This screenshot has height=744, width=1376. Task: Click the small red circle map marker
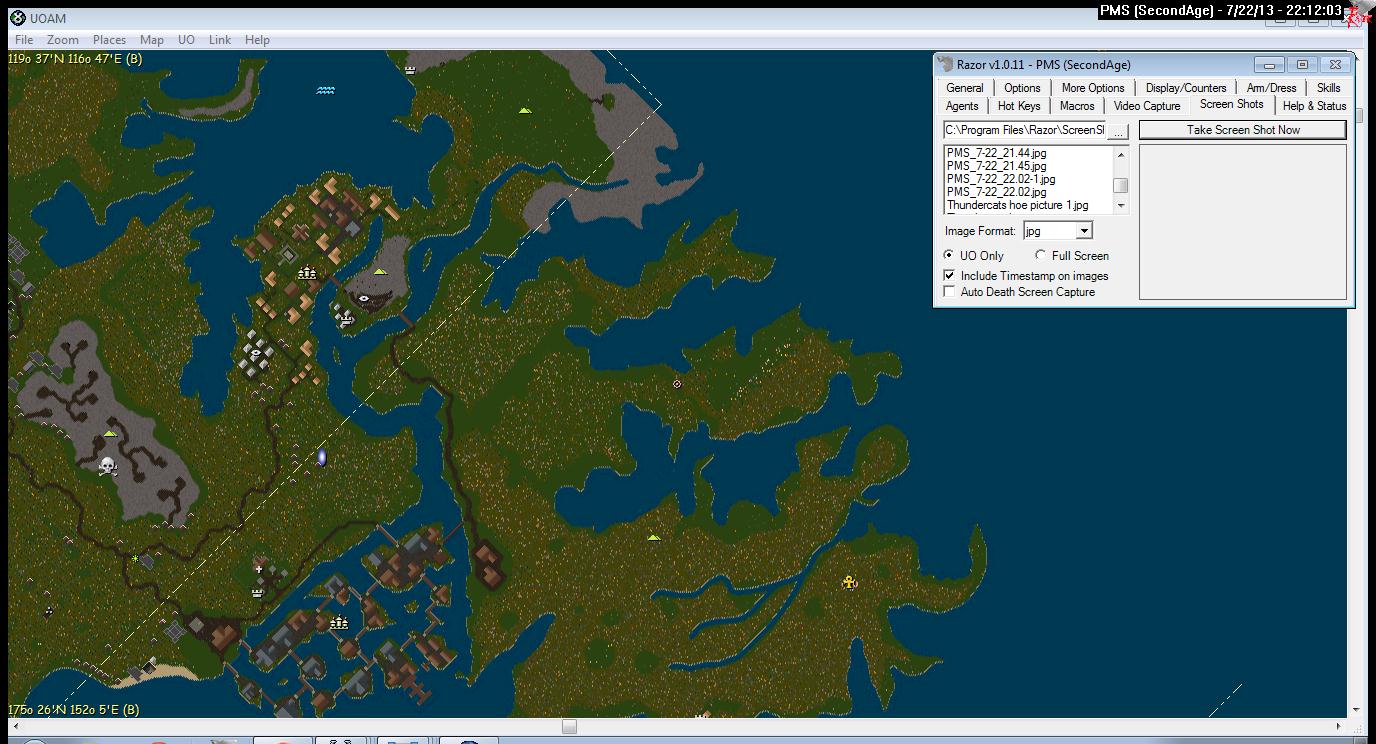(x=677, y=384)
